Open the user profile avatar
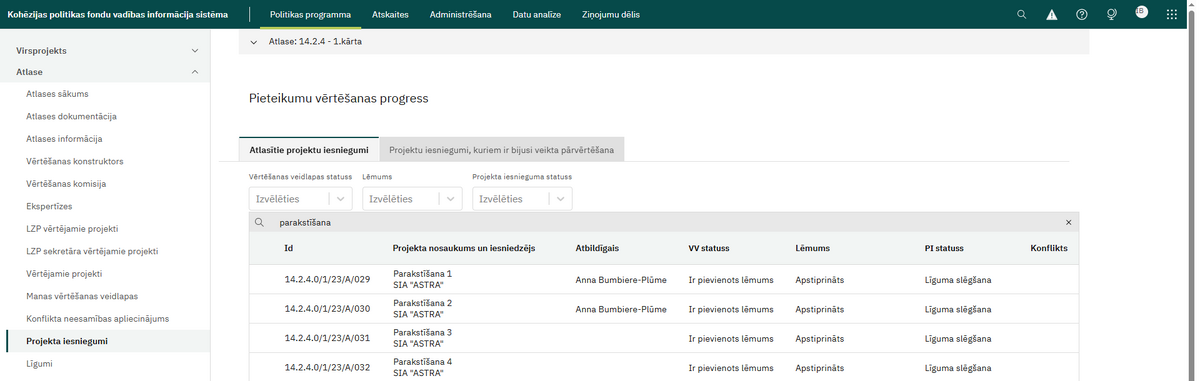This screenshot has width=1200, height=381. [1141, 12]
